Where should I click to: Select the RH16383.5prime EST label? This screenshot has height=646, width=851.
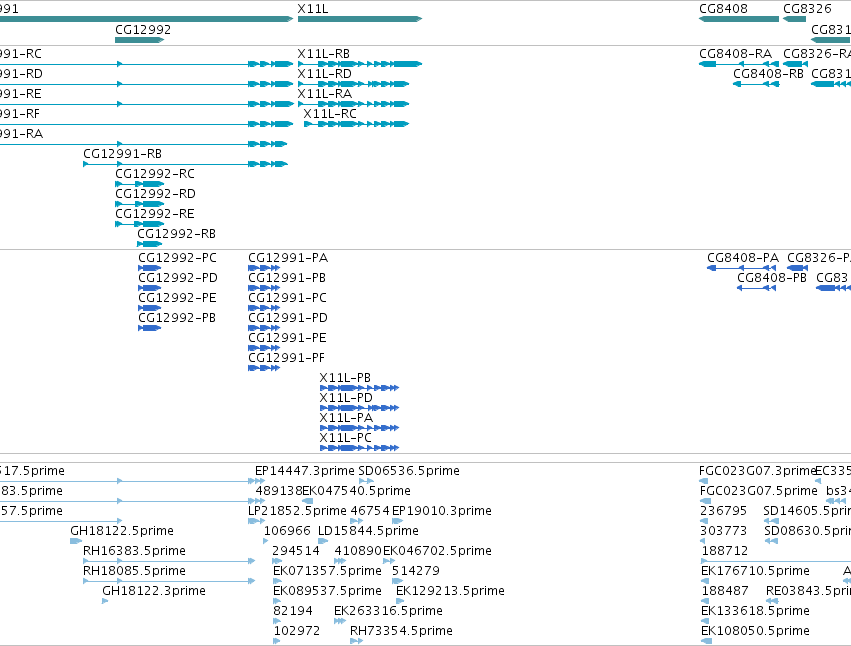[x=135, y=552]
